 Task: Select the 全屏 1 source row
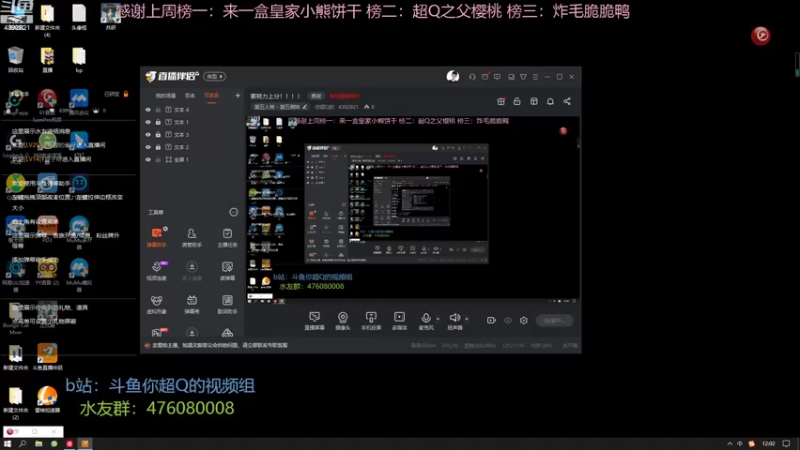pos(192,160)
